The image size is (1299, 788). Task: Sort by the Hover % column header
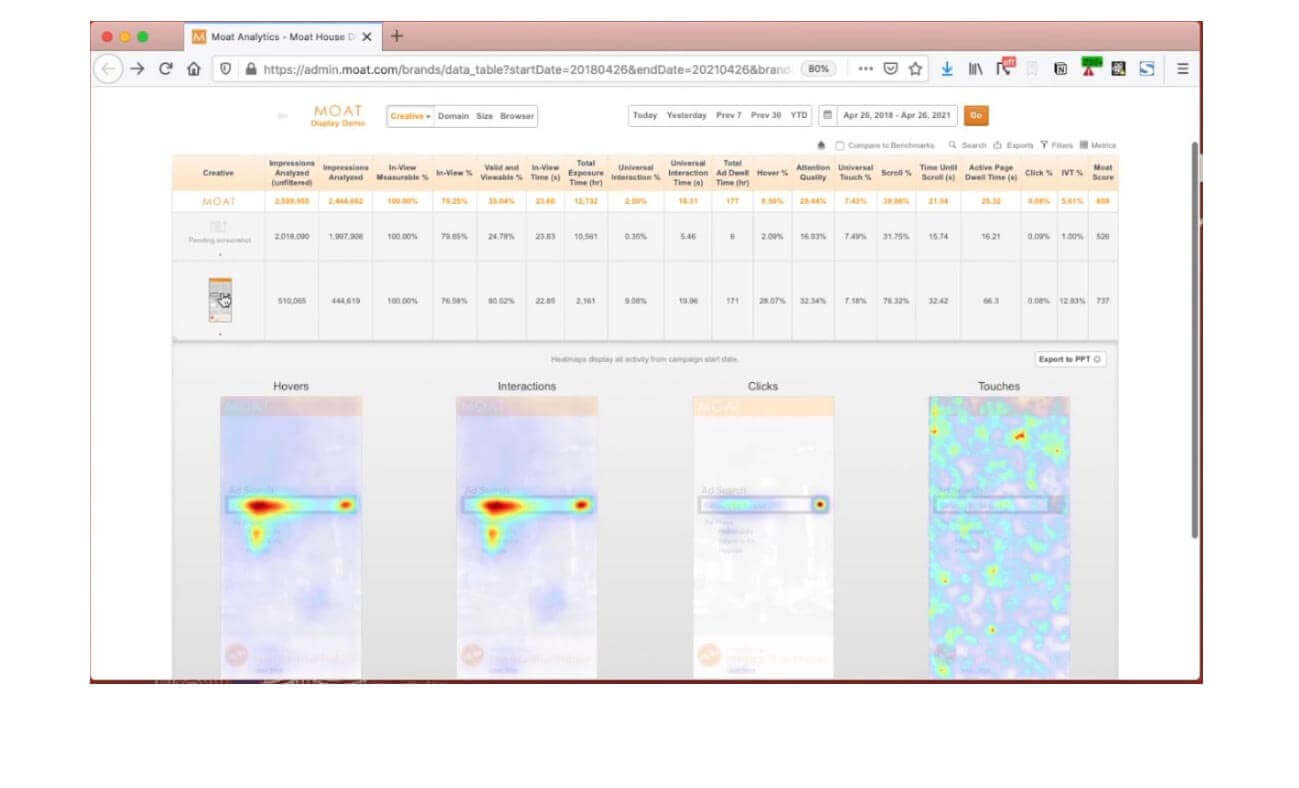pos(772,173)
